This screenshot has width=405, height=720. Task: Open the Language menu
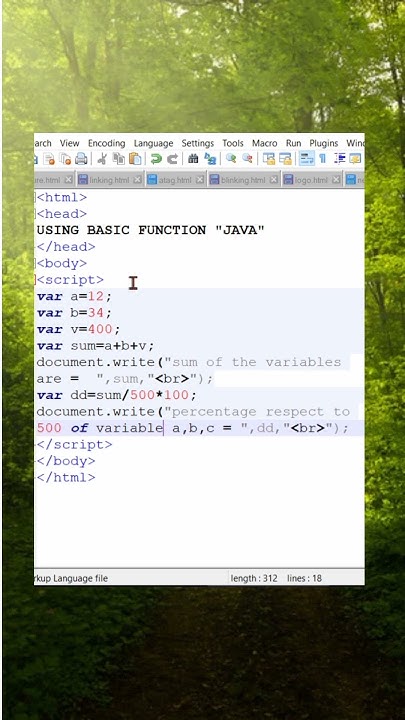(153, 143)
